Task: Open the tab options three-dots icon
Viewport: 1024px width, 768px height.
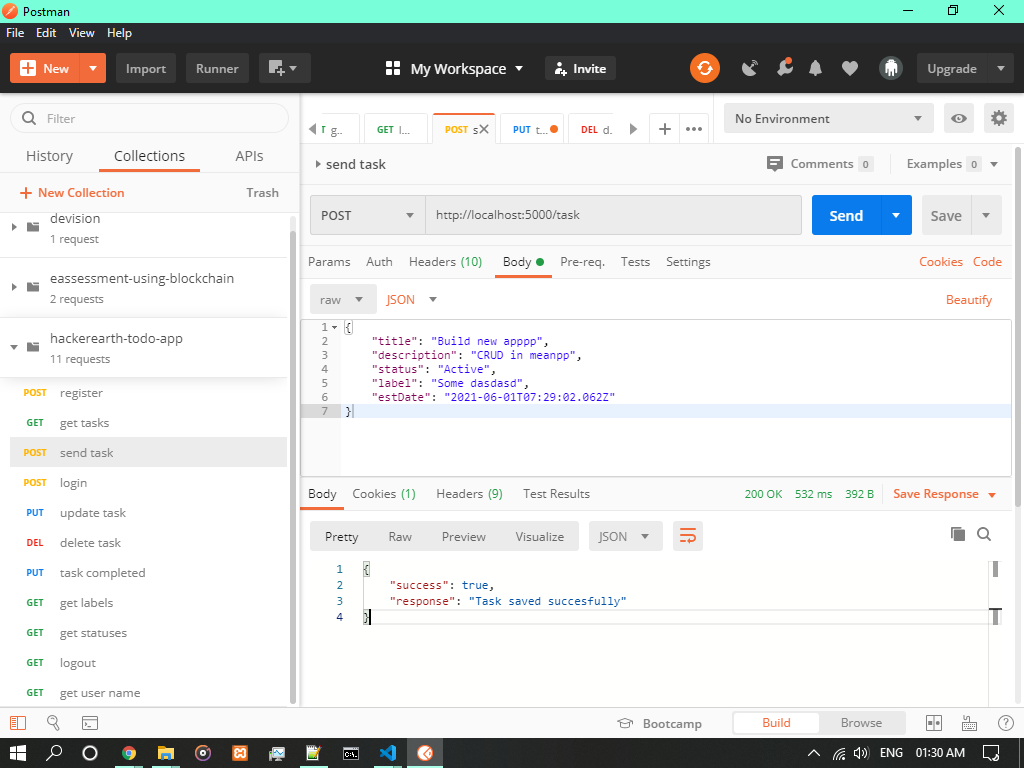Action: (694, 129)
